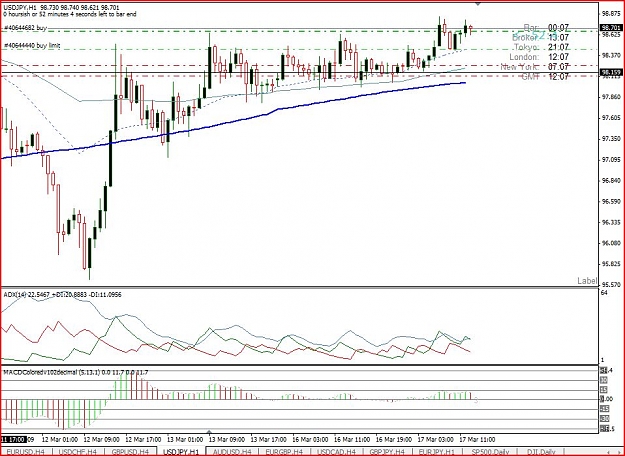Click the grey 'Label' text object
This screenshot has height=456, width=625.
click(x=587, y=281)
